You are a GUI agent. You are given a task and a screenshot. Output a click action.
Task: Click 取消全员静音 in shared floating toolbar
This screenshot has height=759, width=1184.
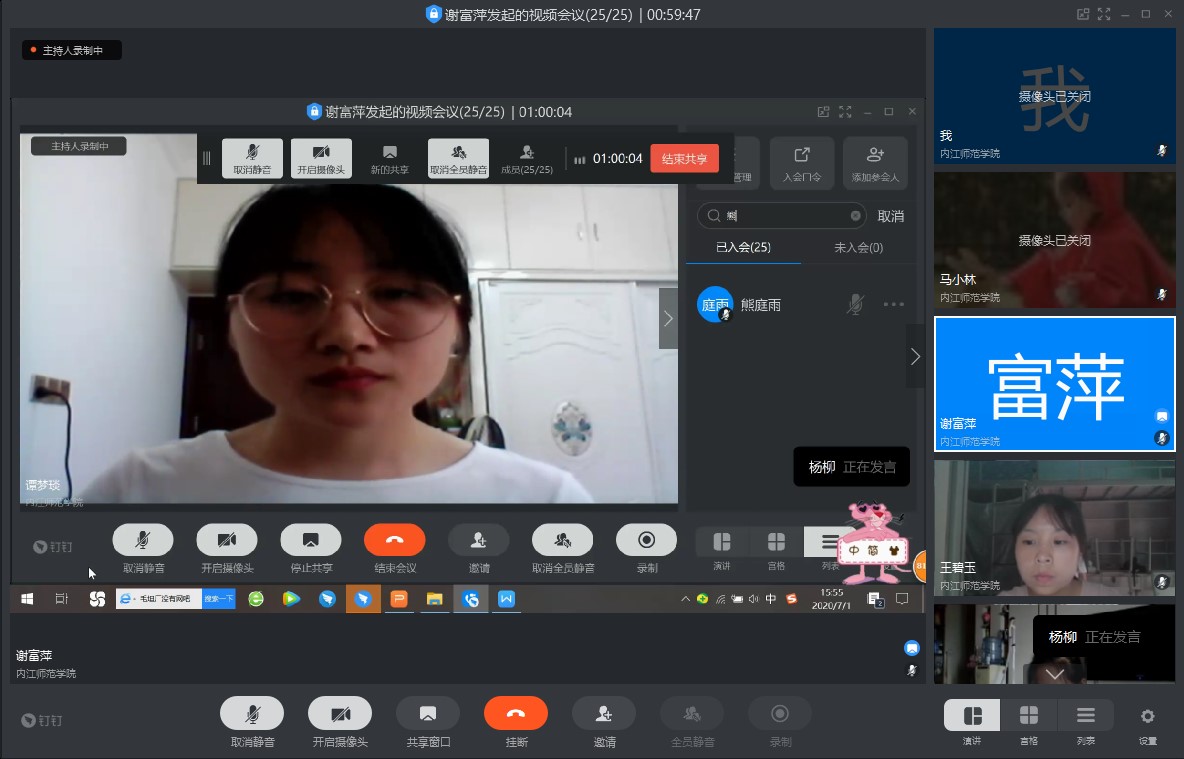coord(458,159)
